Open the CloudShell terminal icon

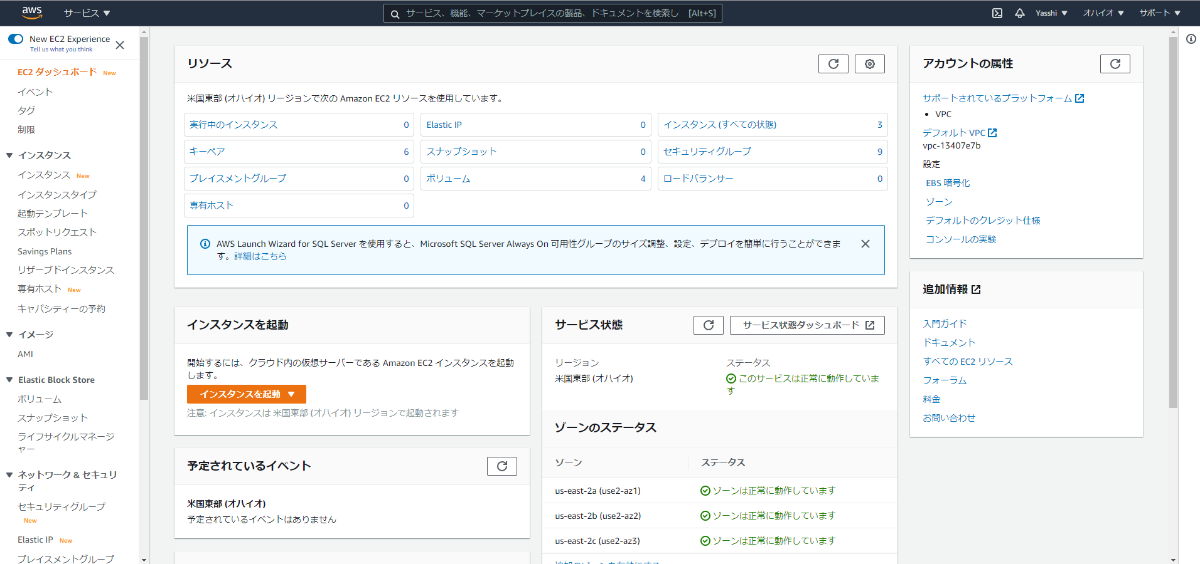[997, 13]
